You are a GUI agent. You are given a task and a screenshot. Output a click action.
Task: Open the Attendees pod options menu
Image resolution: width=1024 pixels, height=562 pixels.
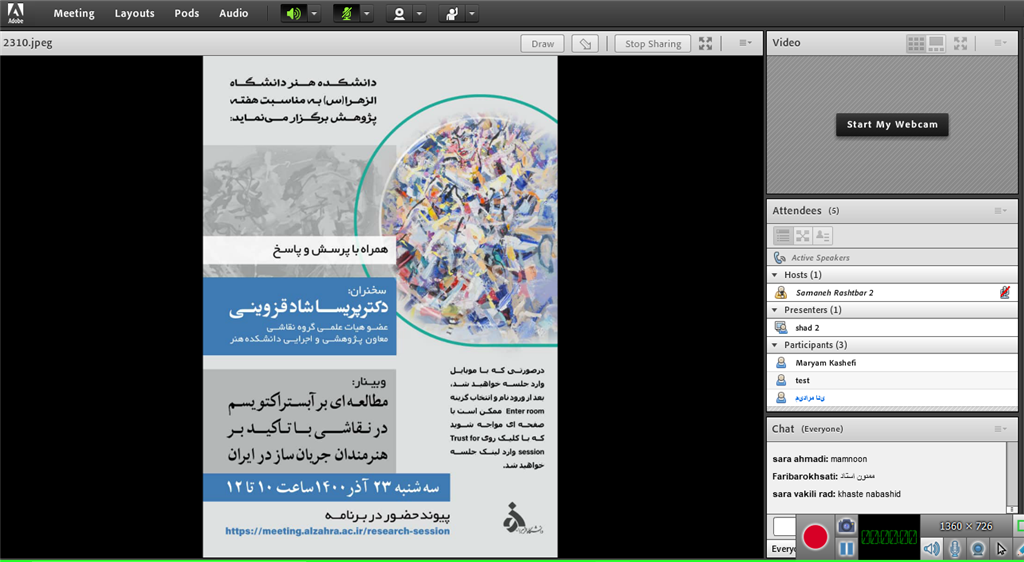pyautogui.click(x=1000, y=211)
